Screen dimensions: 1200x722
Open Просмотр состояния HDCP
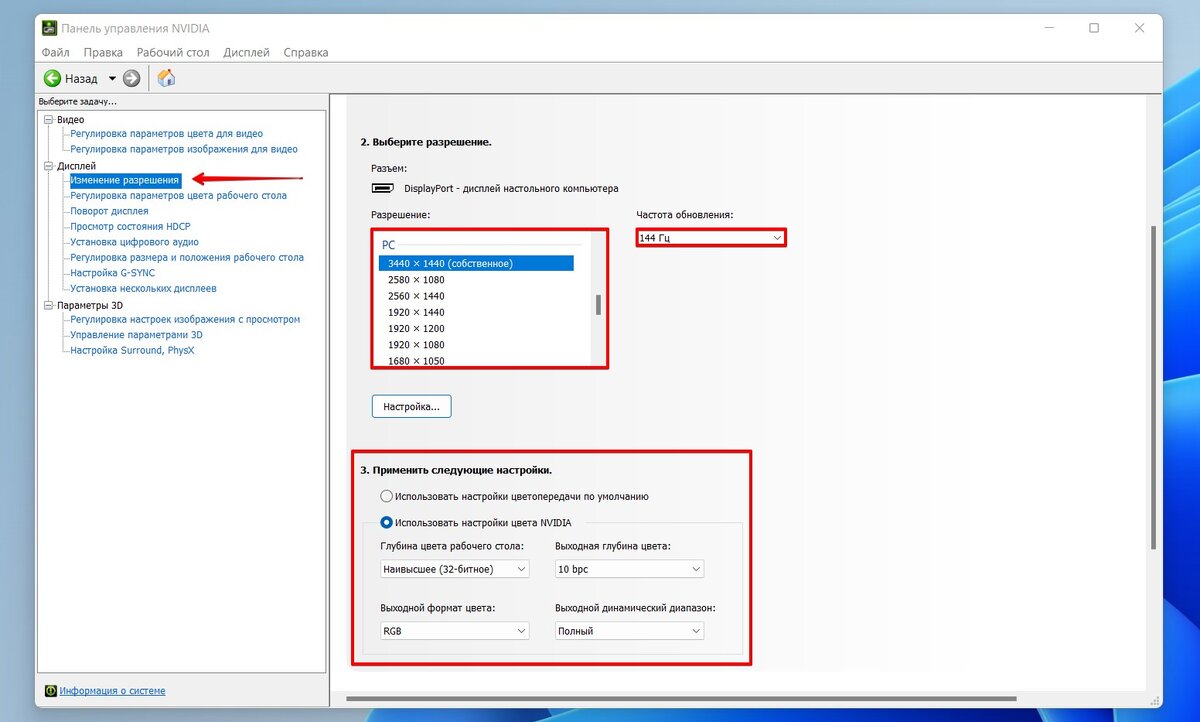130,227
